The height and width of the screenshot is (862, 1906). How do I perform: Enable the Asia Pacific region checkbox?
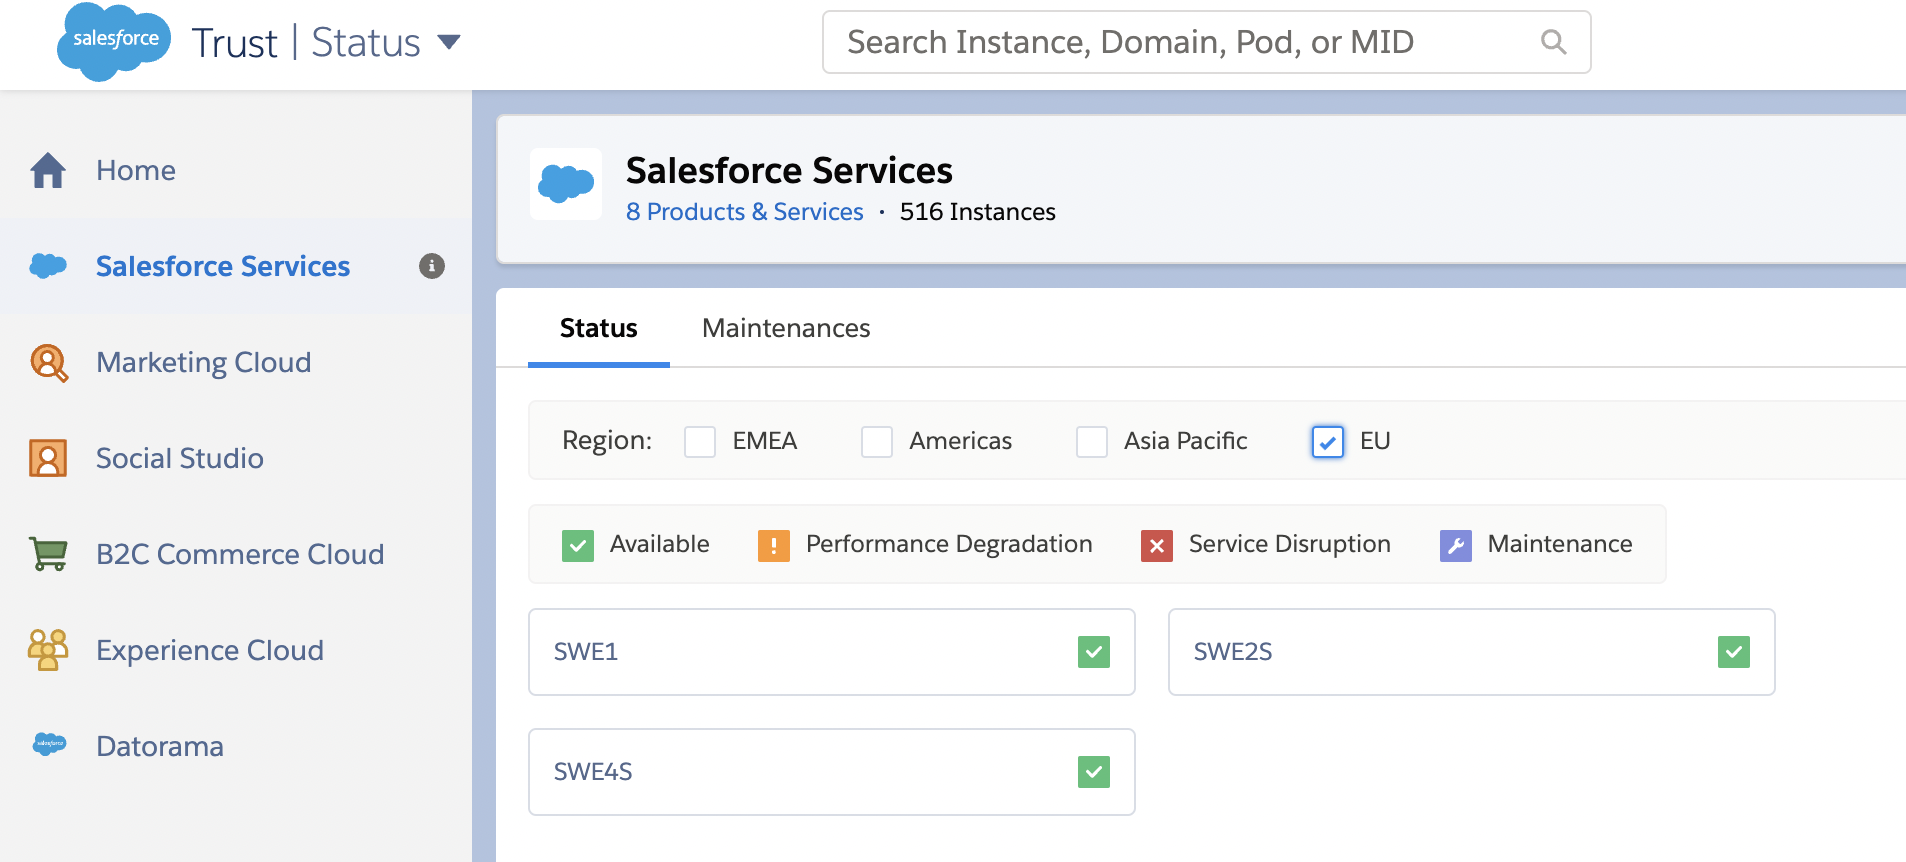pyautogui.click(x=1092, y=441)
